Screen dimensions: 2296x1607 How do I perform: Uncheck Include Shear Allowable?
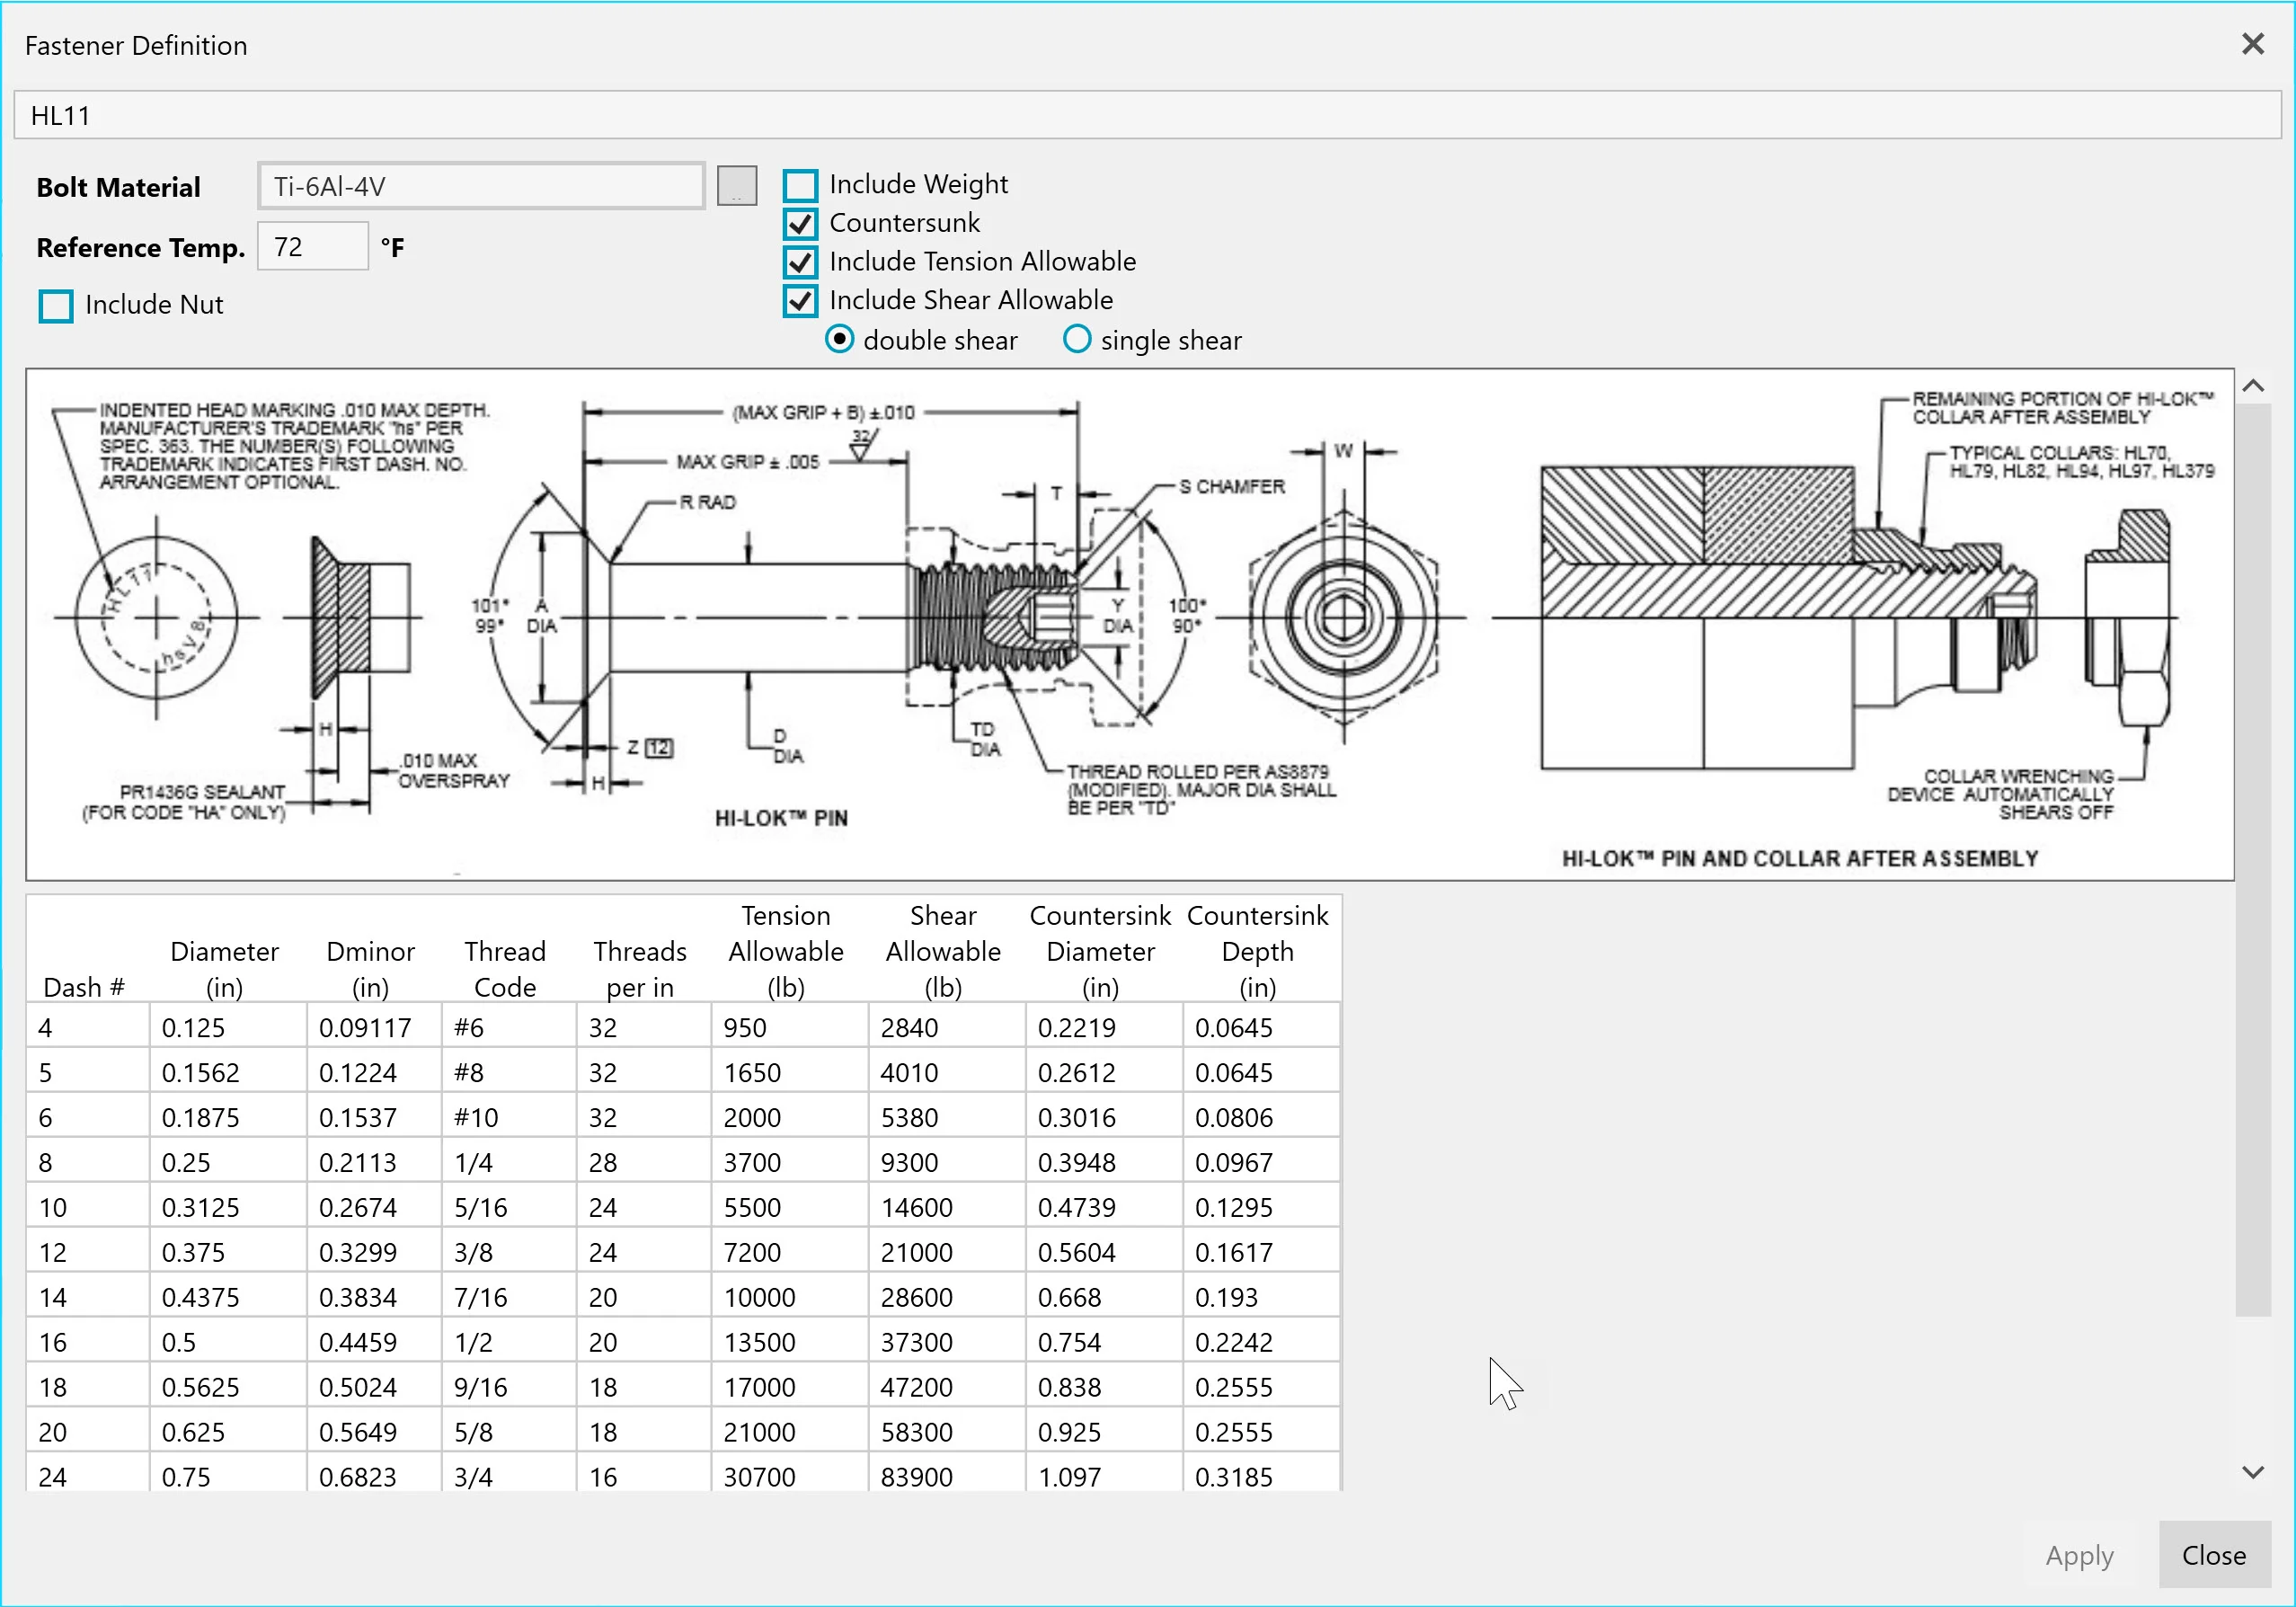point(800,301)
